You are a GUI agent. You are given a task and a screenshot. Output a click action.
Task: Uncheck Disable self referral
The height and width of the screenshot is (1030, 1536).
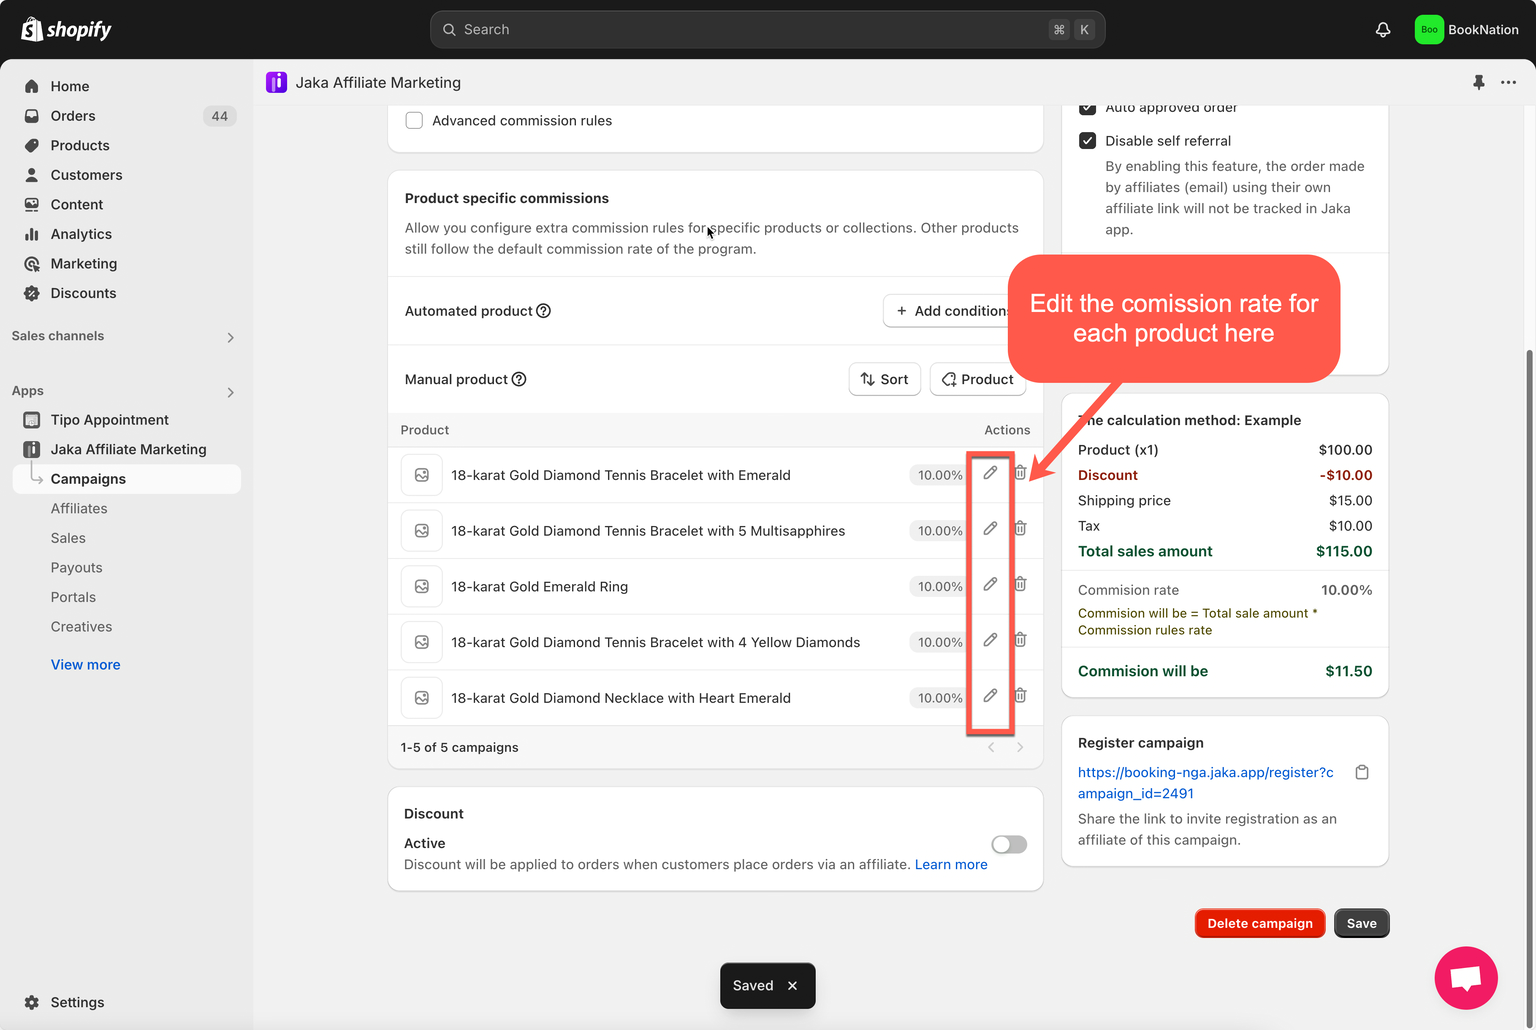tap(1088, 141)
